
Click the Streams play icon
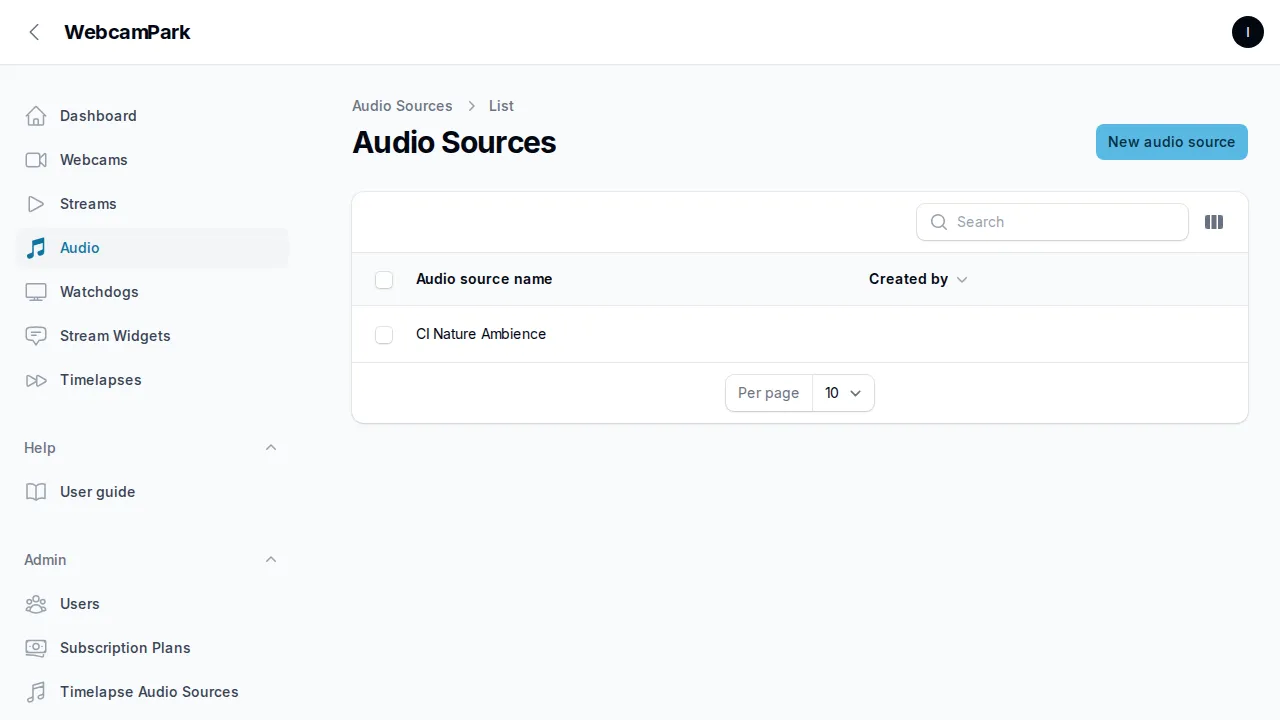point(36,204)
